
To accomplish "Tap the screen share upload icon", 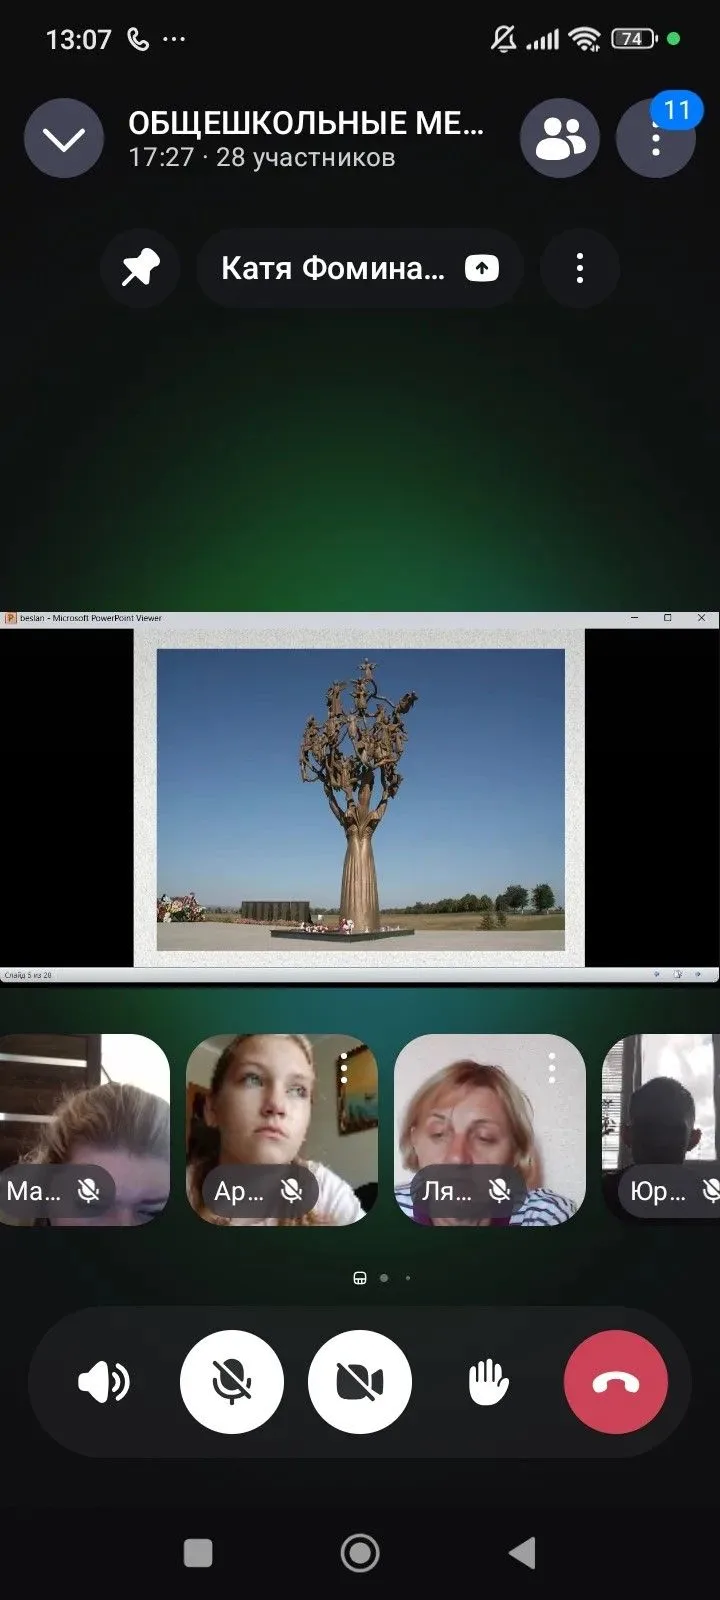I will pos(482,268).
